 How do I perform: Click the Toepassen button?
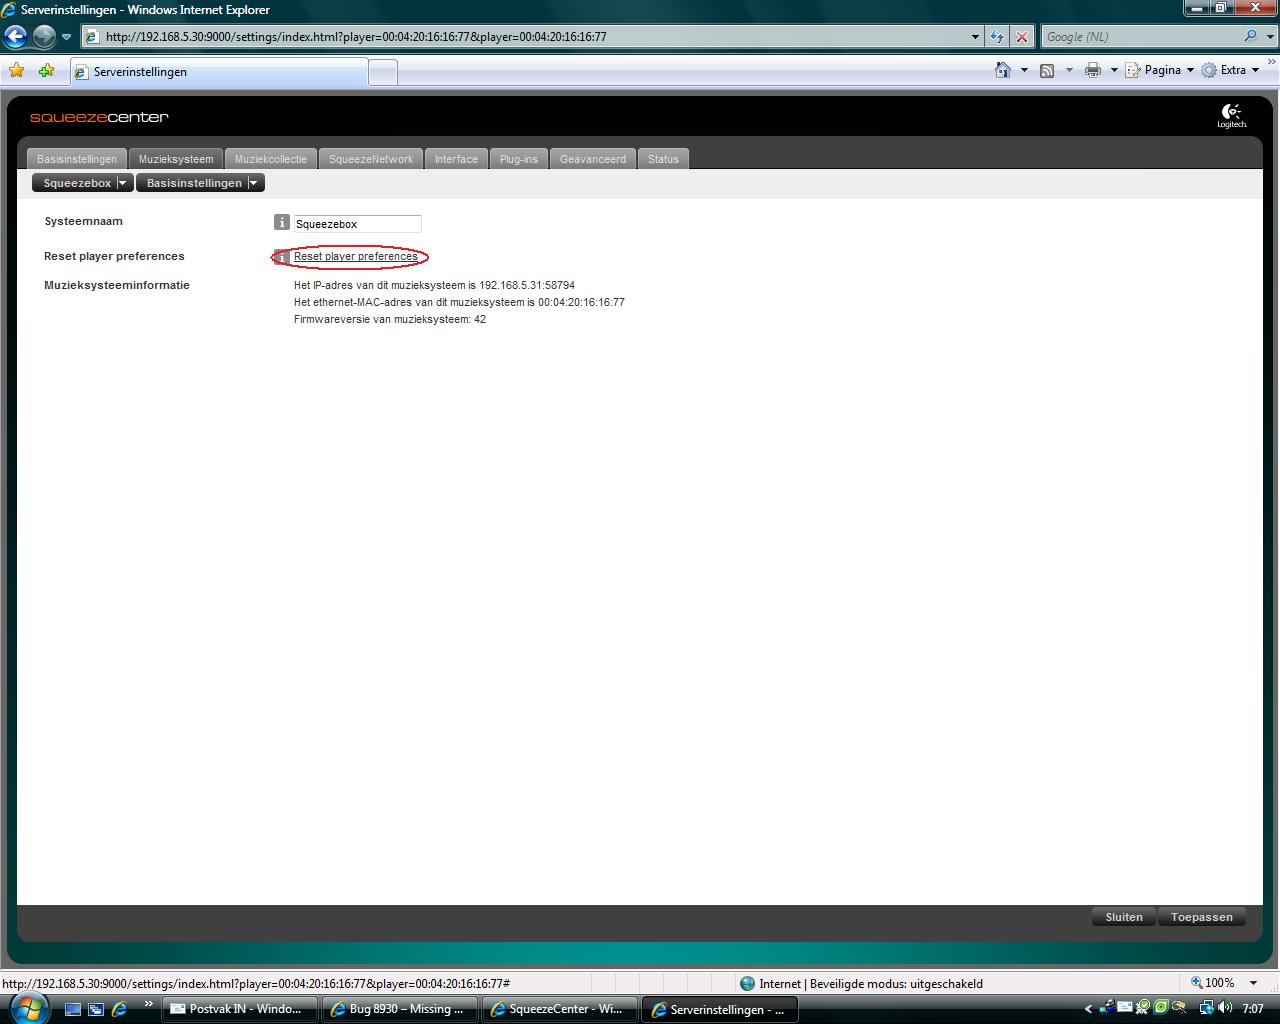[1201, 917]
